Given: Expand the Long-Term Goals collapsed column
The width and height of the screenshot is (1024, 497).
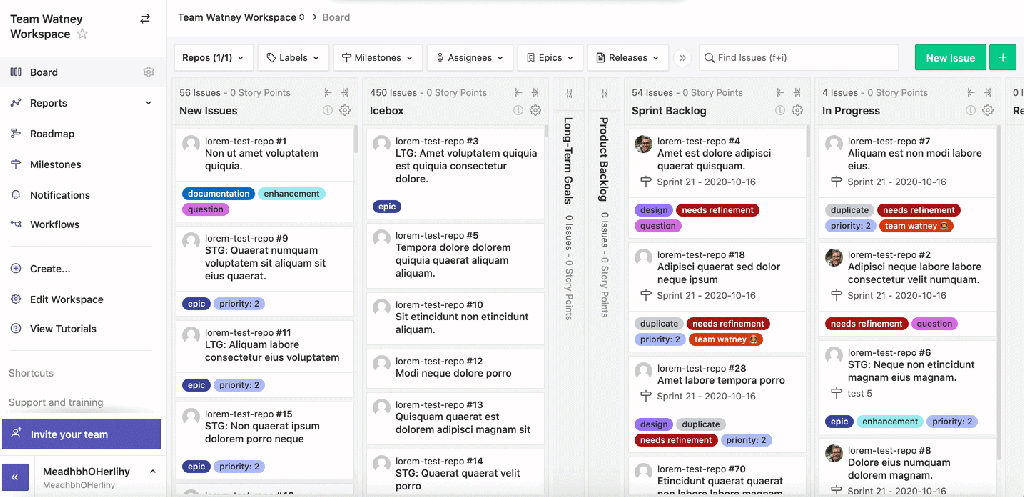Looking at the screenshot, I should (x=568, y=93).
